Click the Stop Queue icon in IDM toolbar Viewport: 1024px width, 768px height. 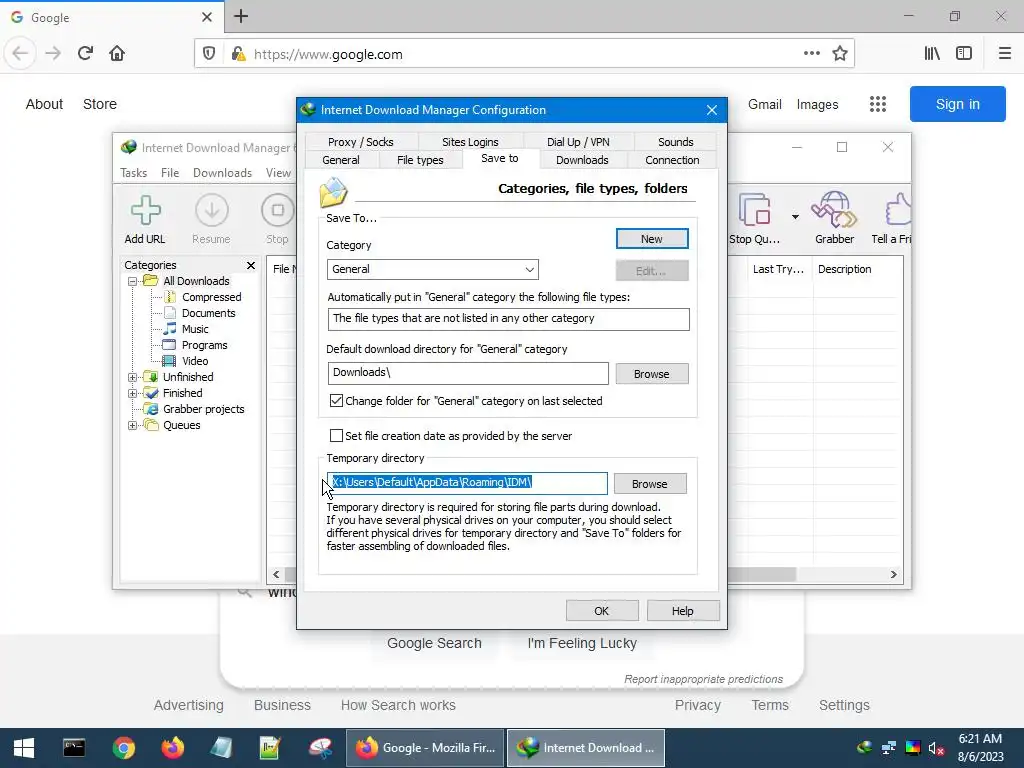[x=754, y=219]
